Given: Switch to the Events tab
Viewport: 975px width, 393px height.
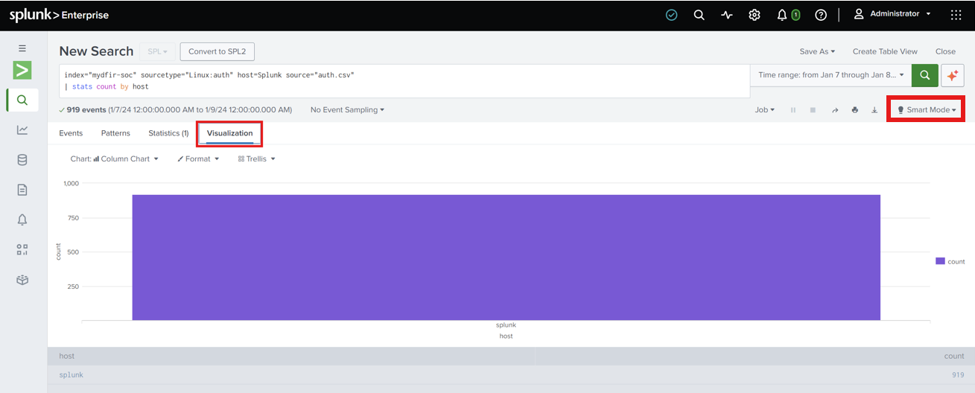Looking at the screenshot, I should click(71, 133).
